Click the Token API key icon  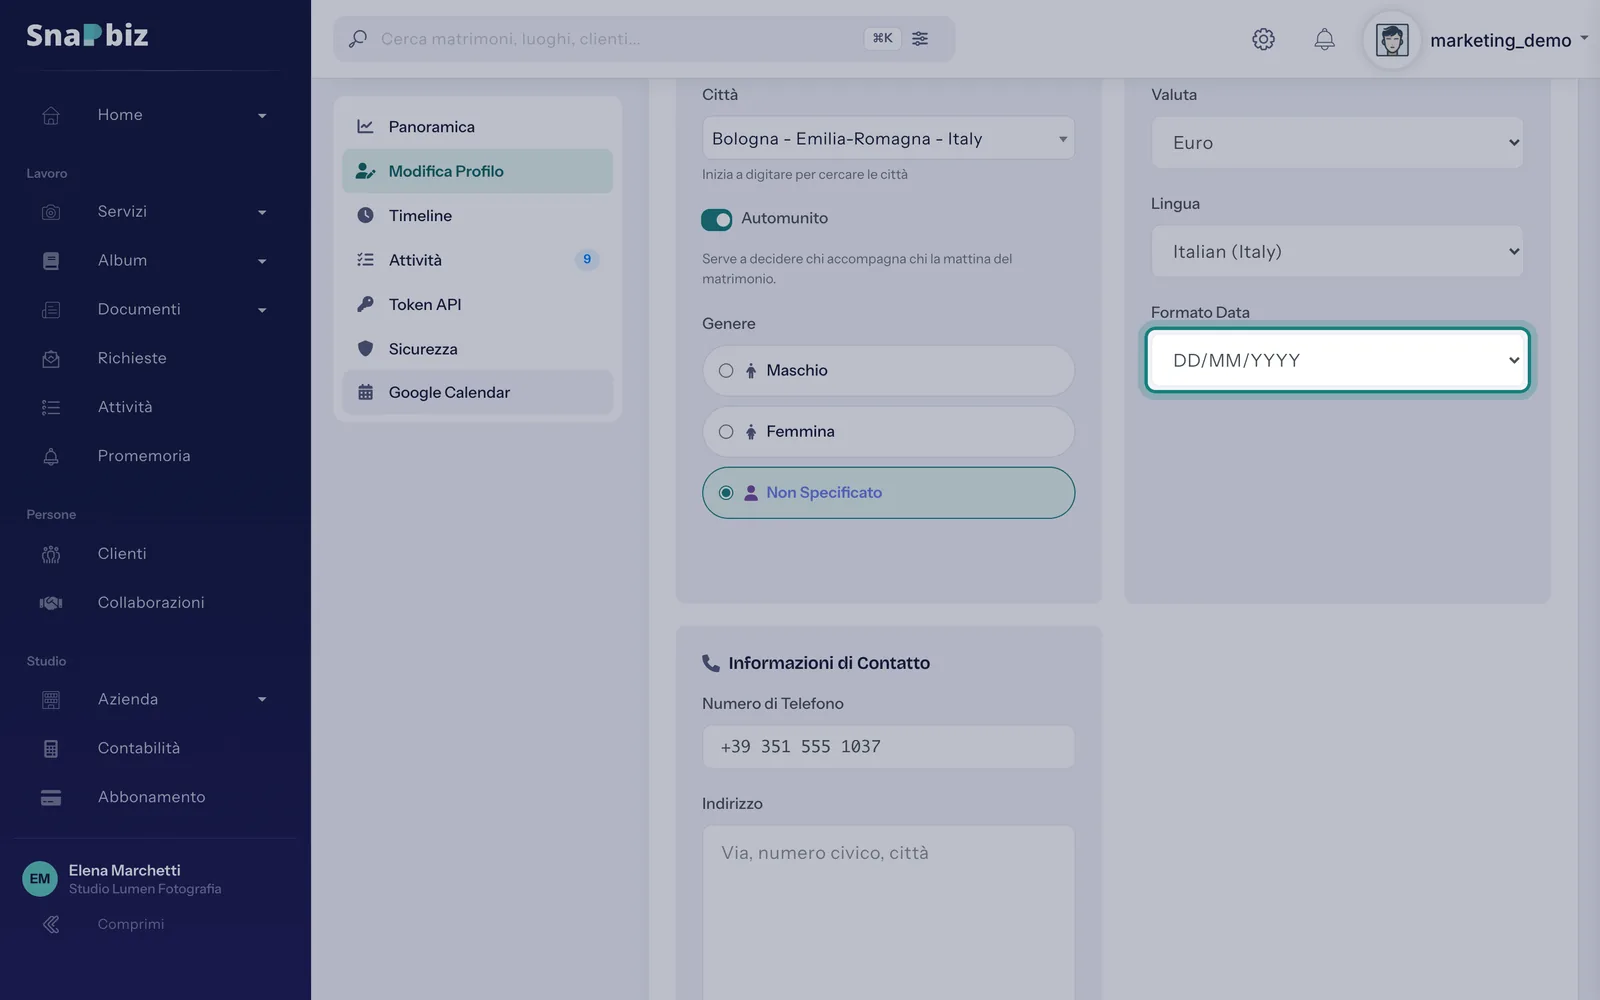(x=365, y=304)
